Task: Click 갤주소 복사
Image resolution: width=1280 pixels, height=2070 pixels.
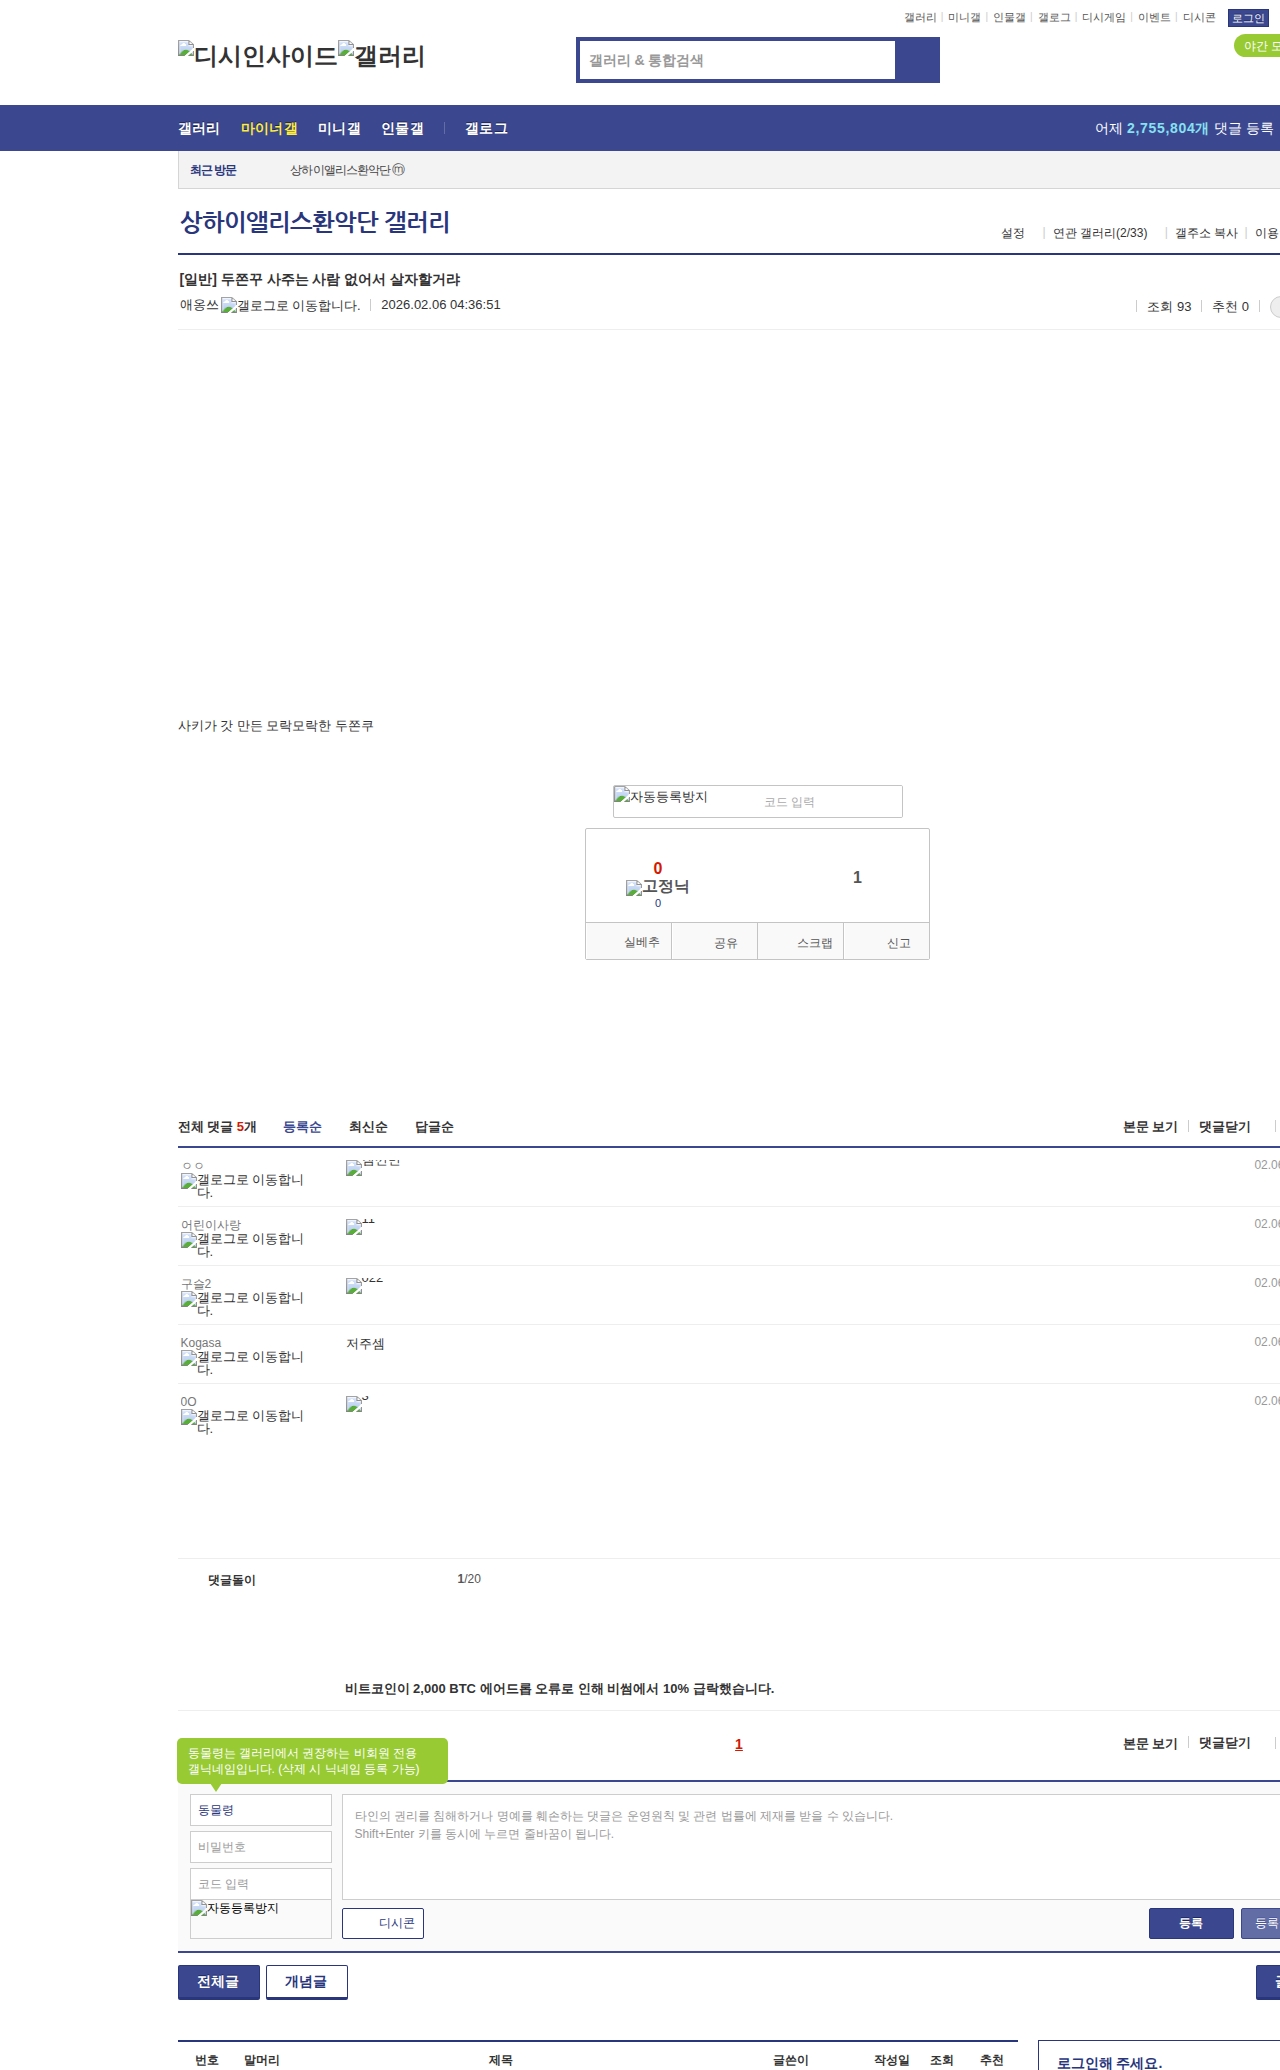Action: pyautogui.click(x=1206, y=233)
